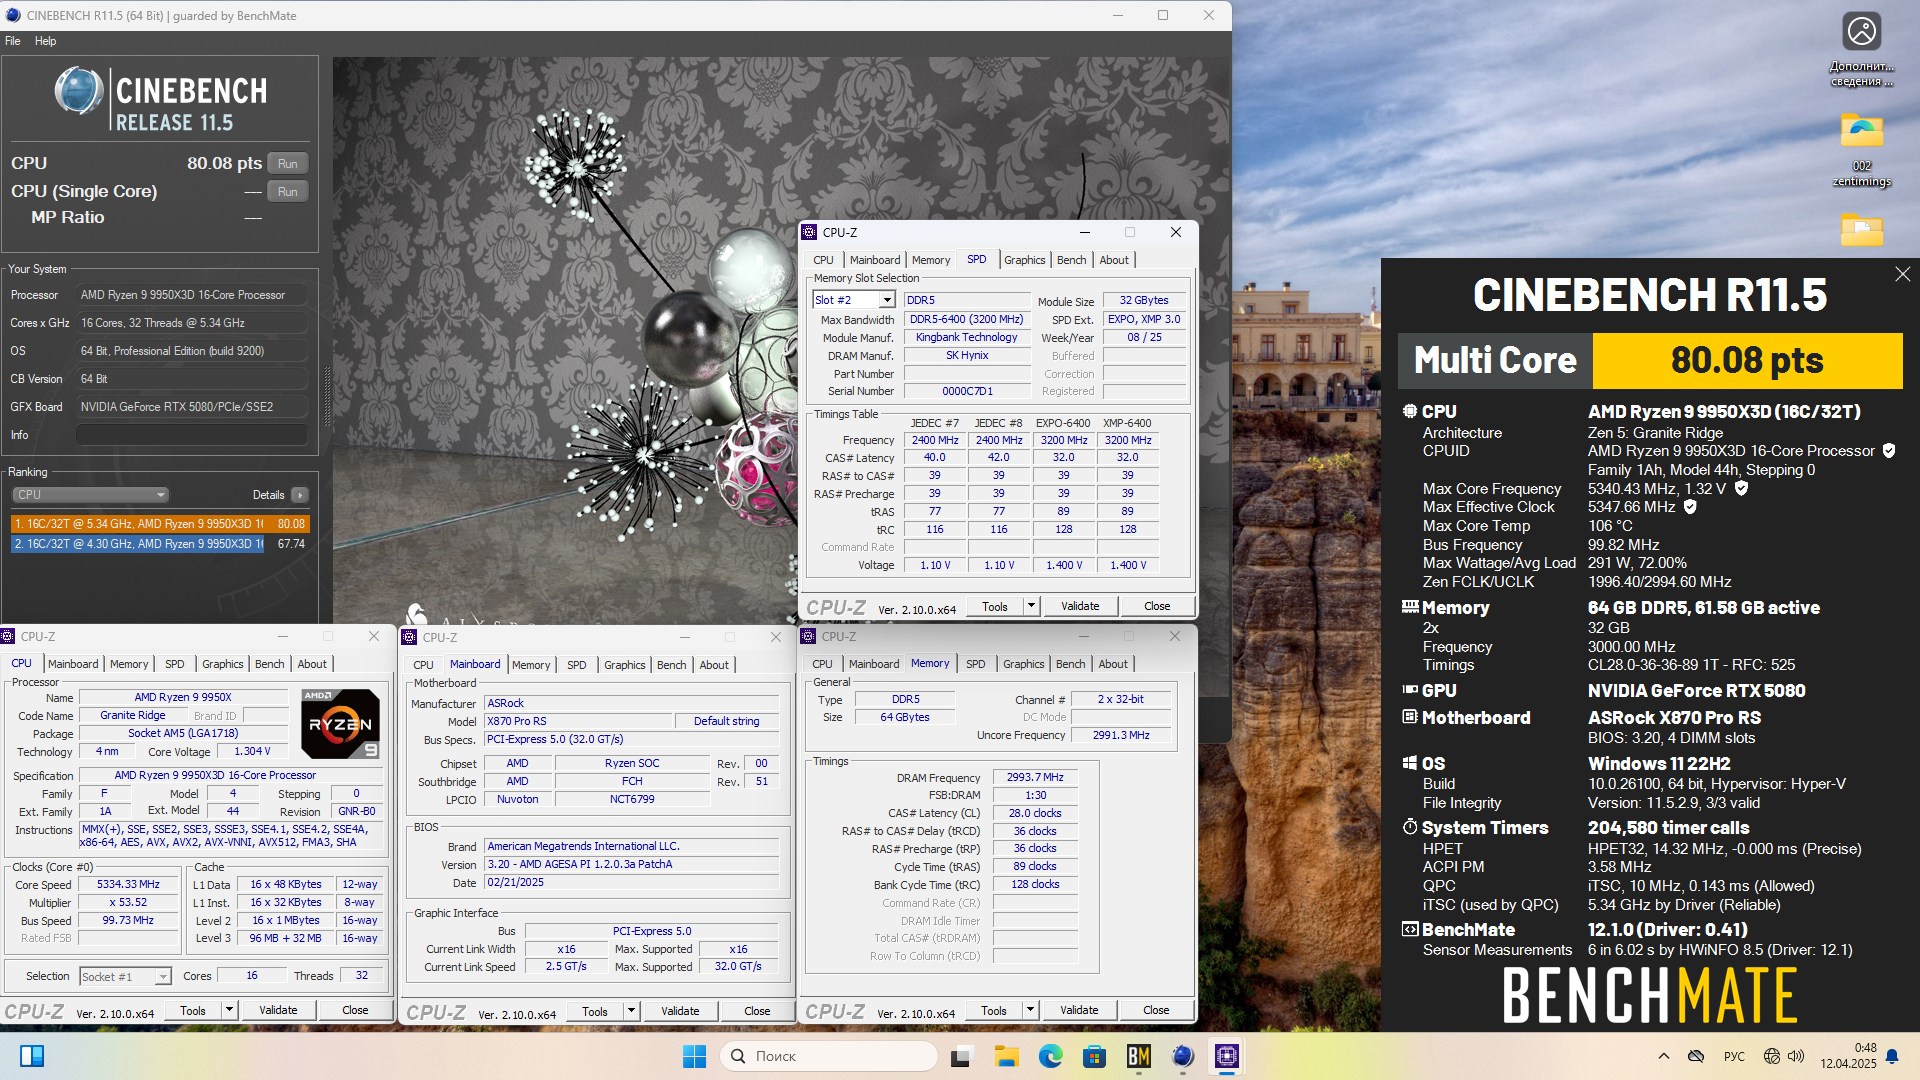The height and width of the screenshot is (1080, 1920).
Task: Switch input language РУС indicator
Action: 1734,1056
